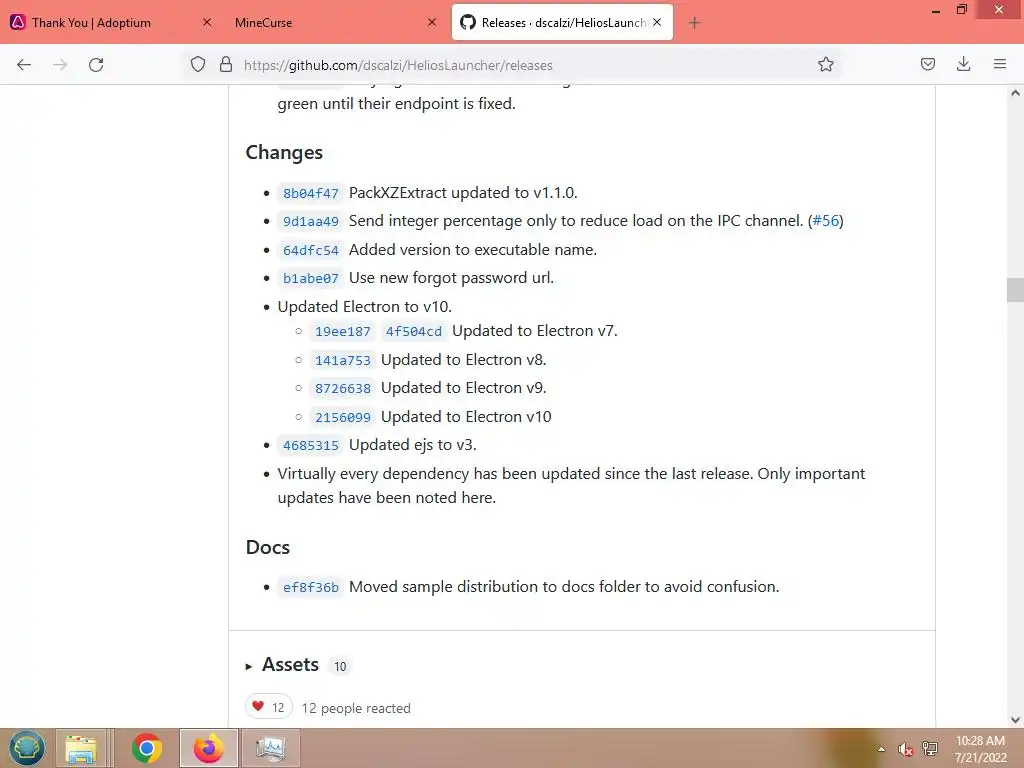View site security padlock info
This screenshot has width=1024, height=768.
226,65
